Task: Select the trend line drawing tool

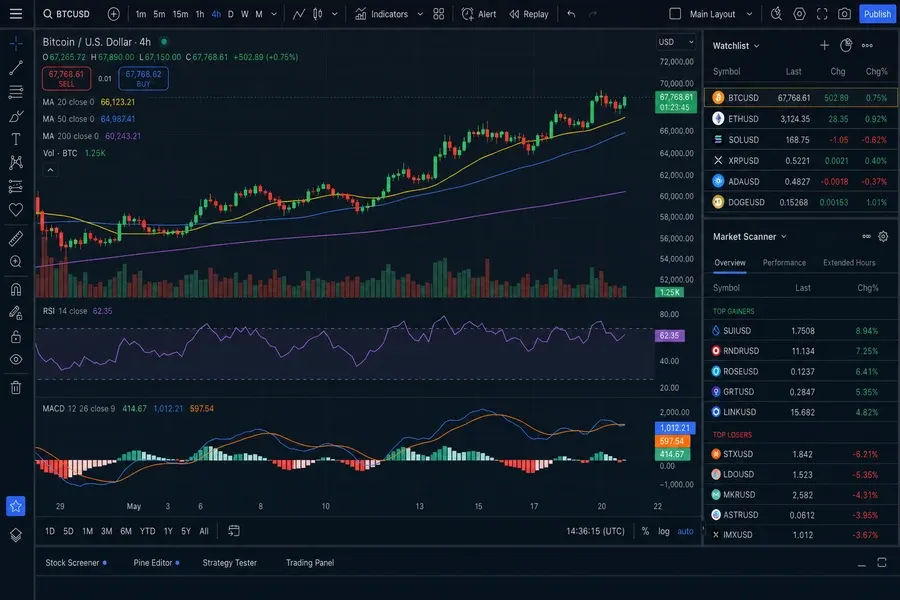Action: (16, 68)
